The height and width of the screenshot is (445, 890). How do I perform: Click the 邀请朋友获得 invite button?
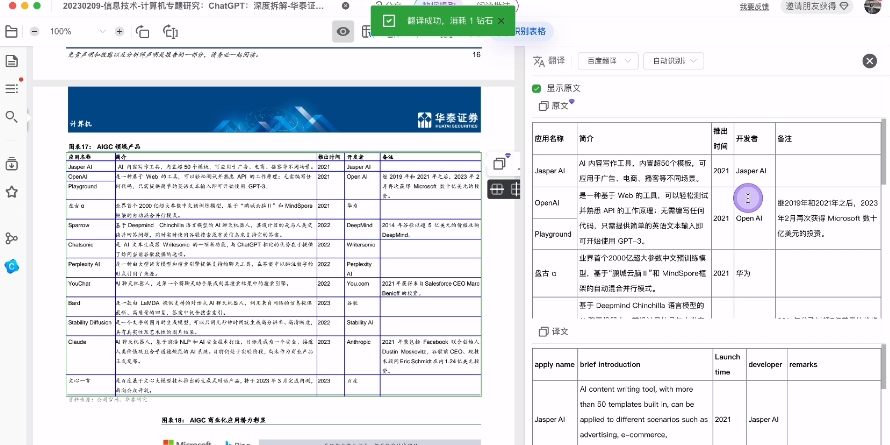click(x=817, y=6)
